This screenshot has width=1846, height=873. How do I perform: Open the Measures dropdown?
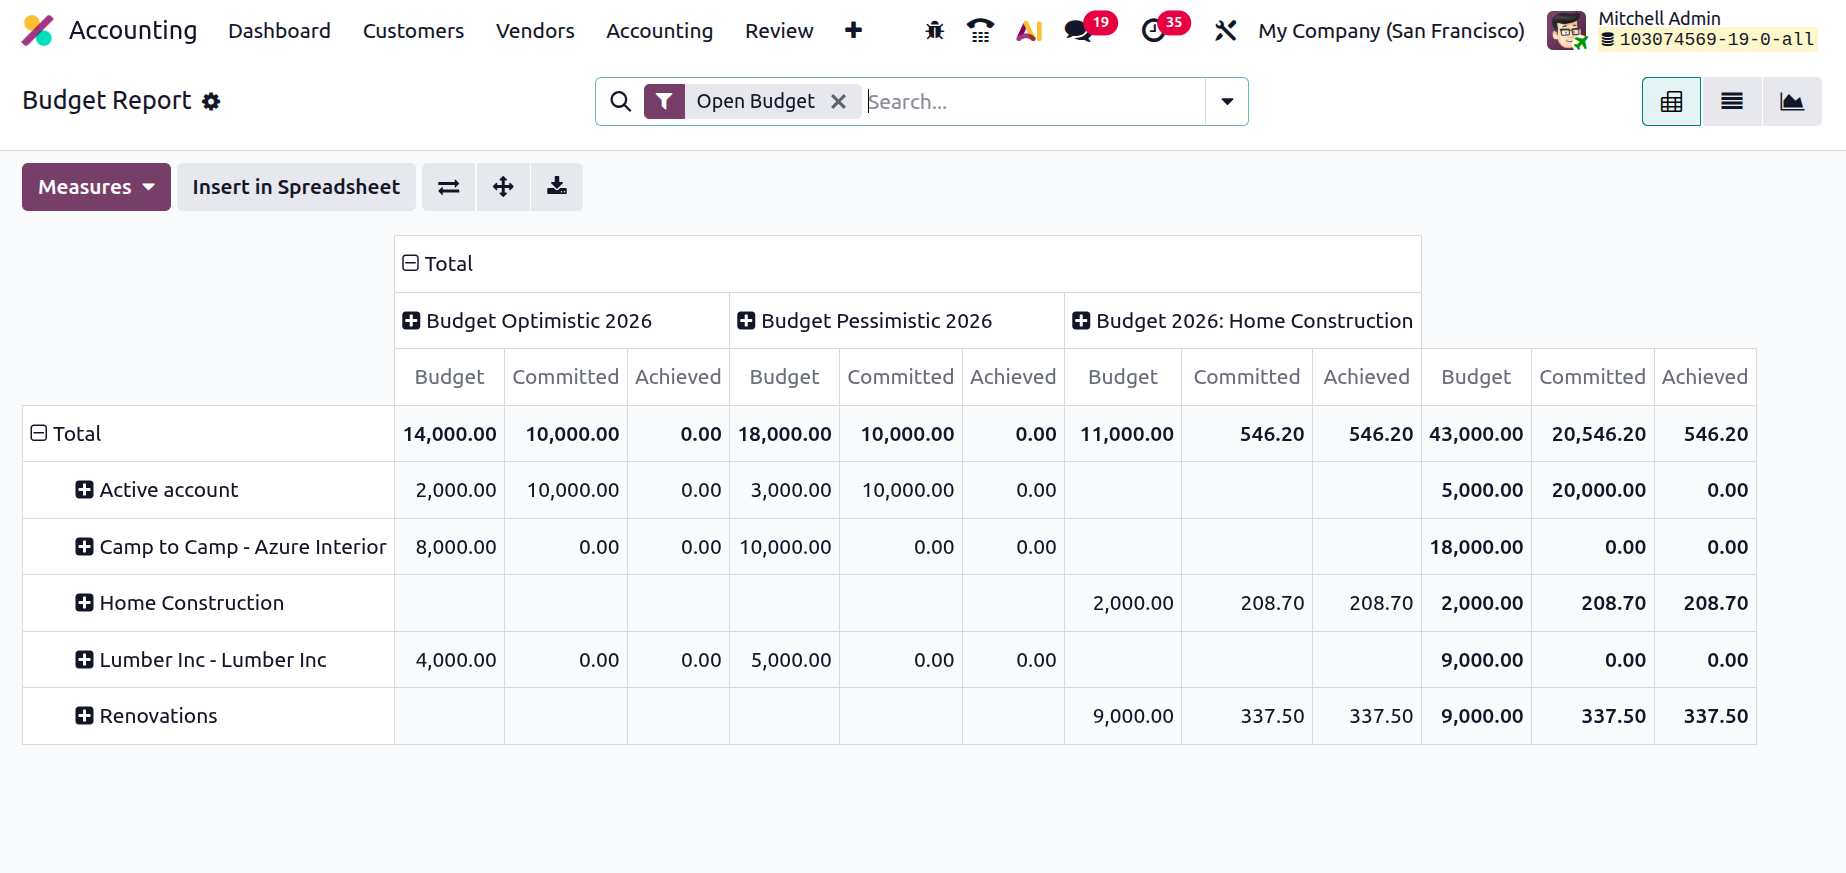click(x=96, y=187)
